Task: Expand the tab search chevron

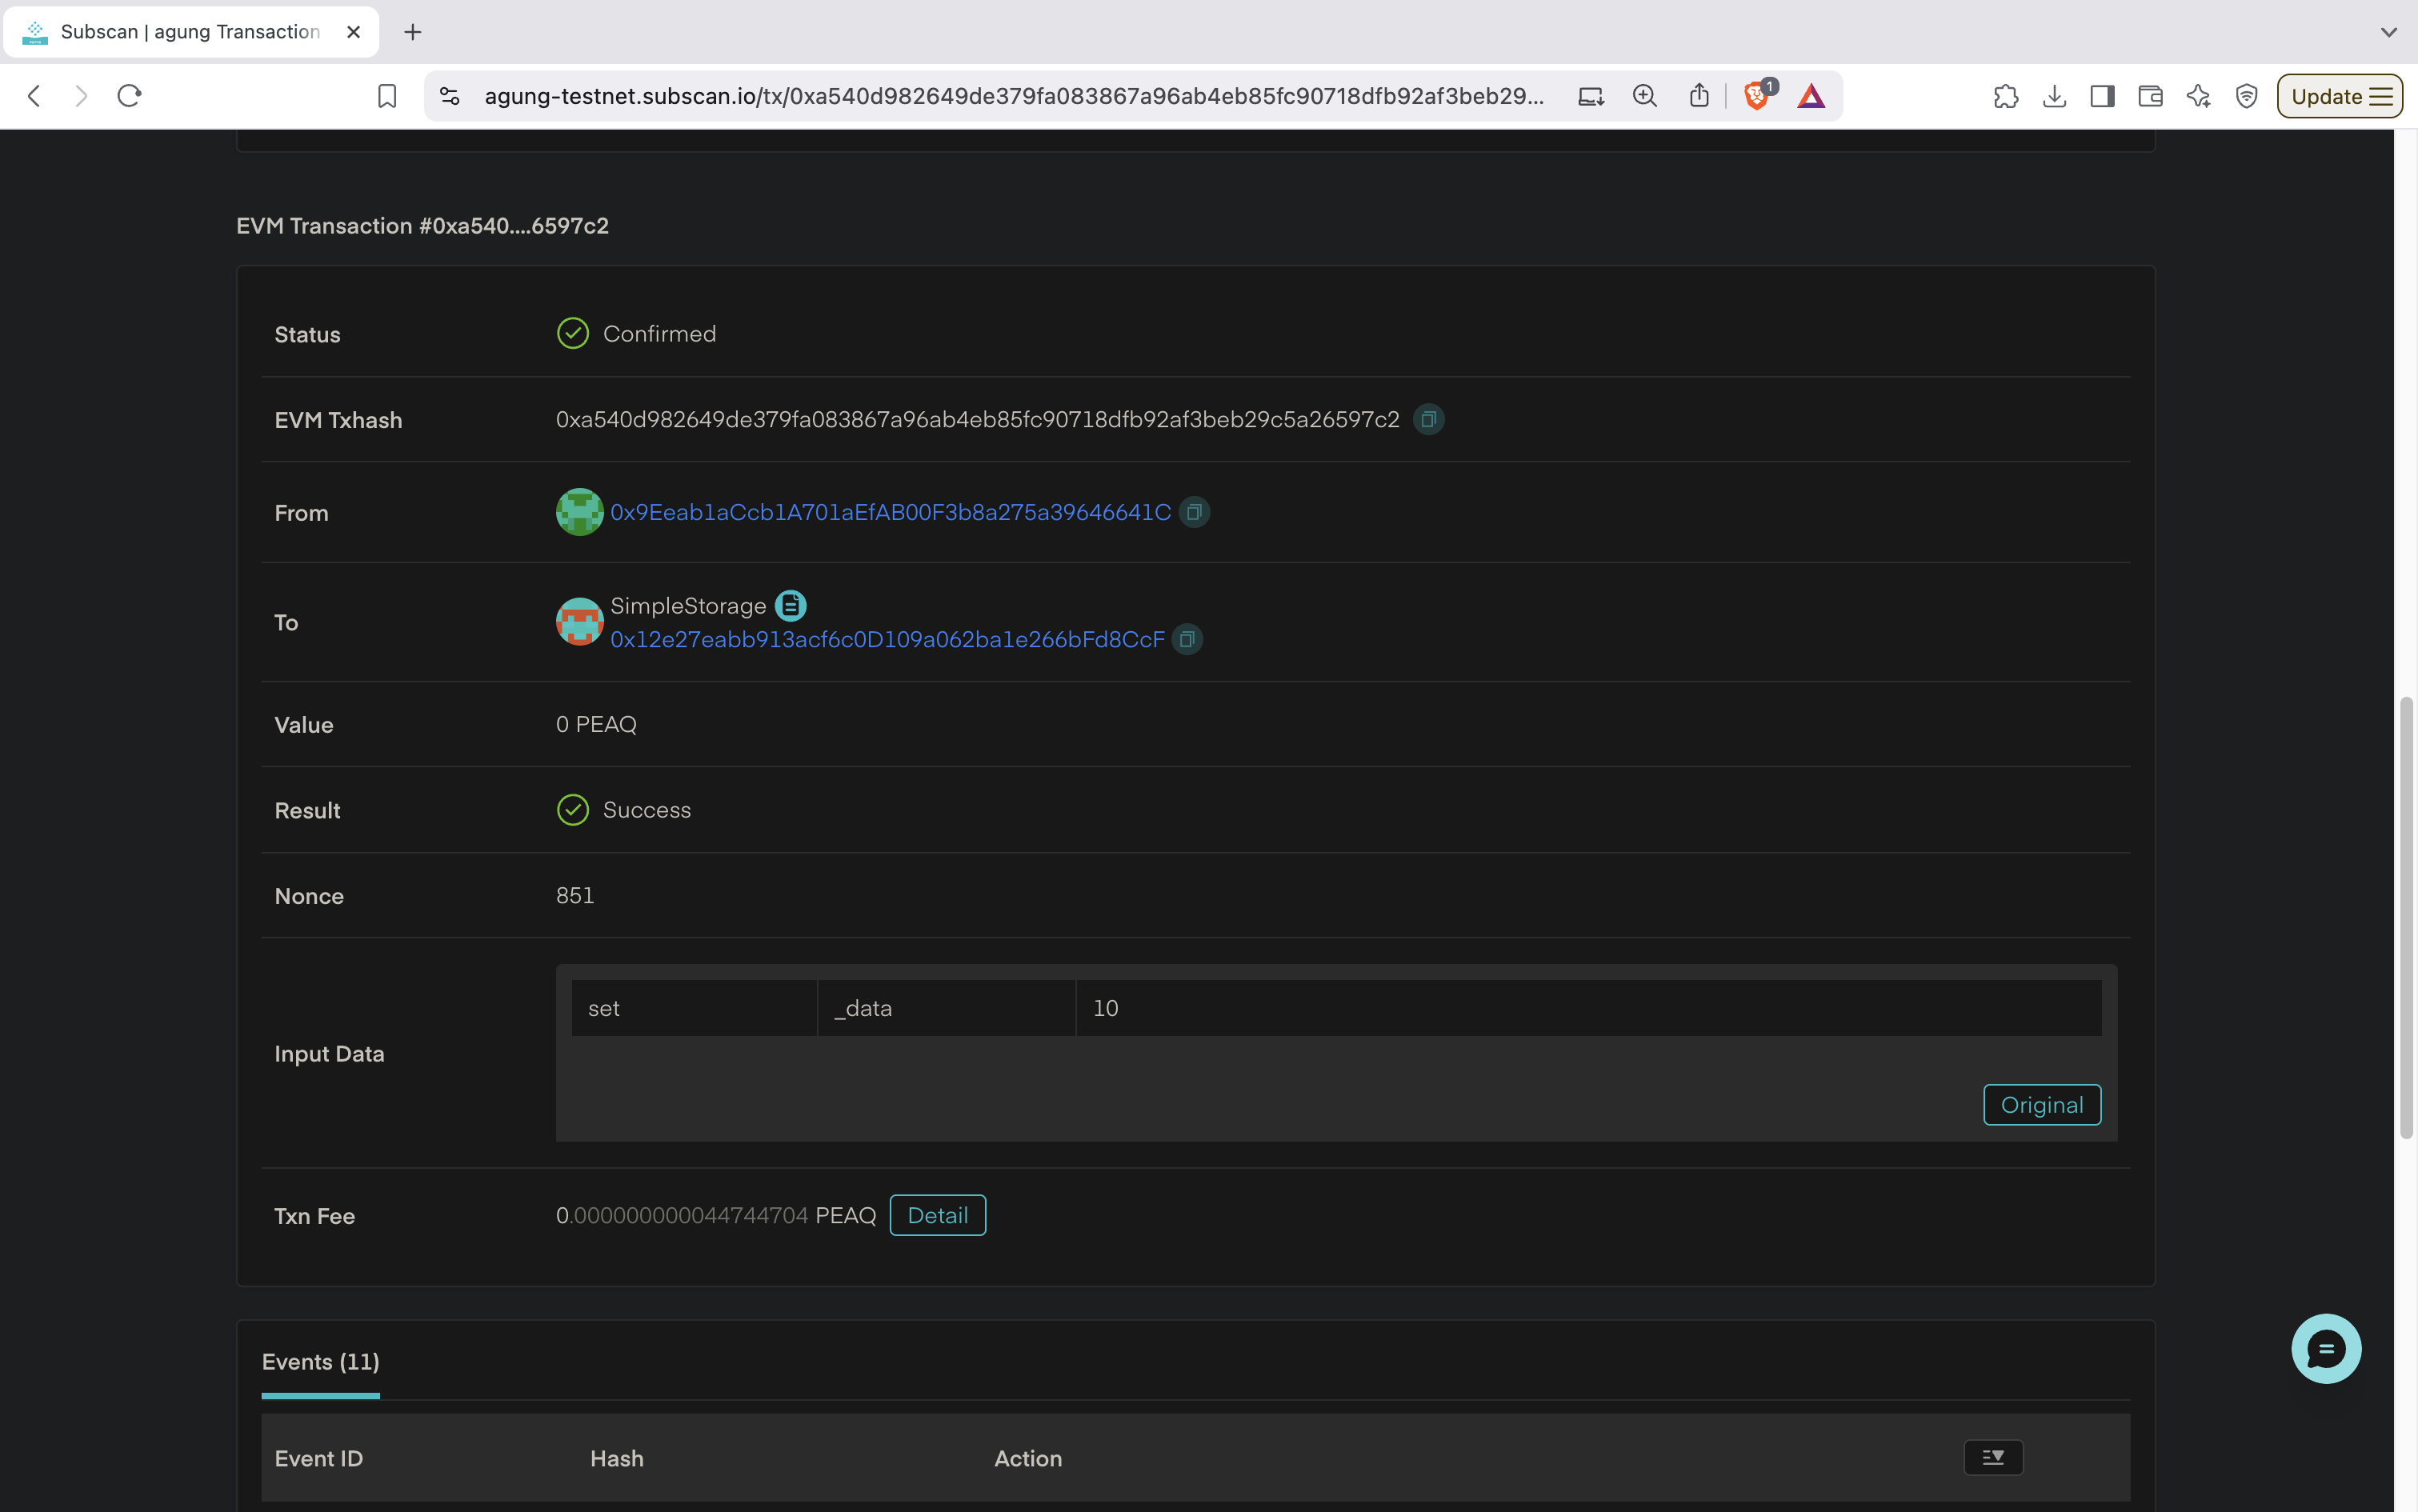Action: [2388, 32]
